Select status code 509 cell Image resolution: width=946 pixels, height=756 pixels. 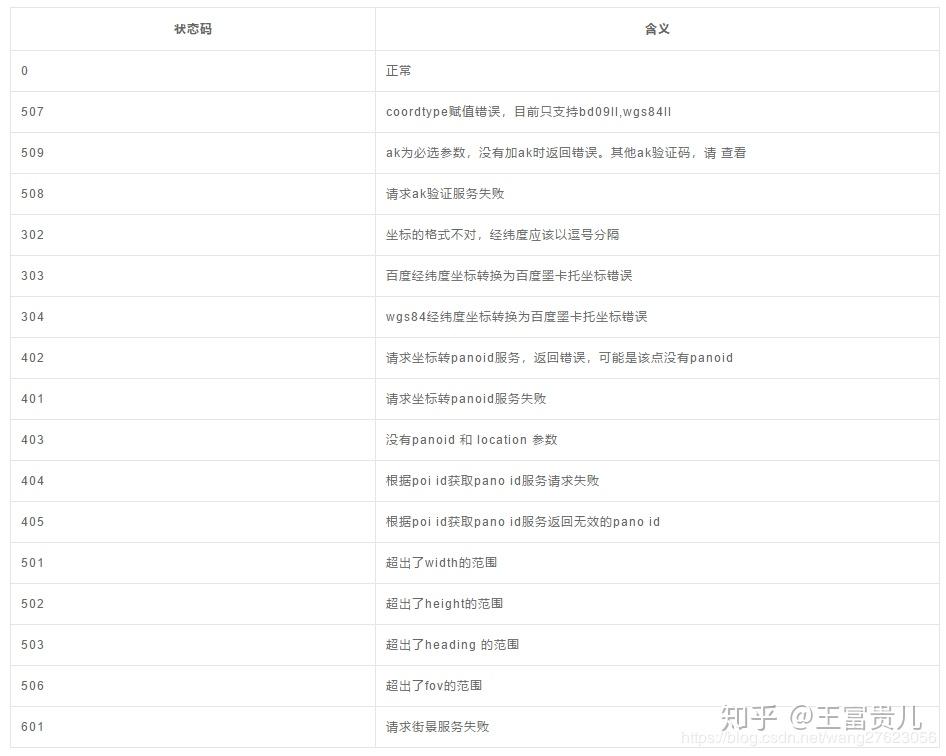coord(193,153)
